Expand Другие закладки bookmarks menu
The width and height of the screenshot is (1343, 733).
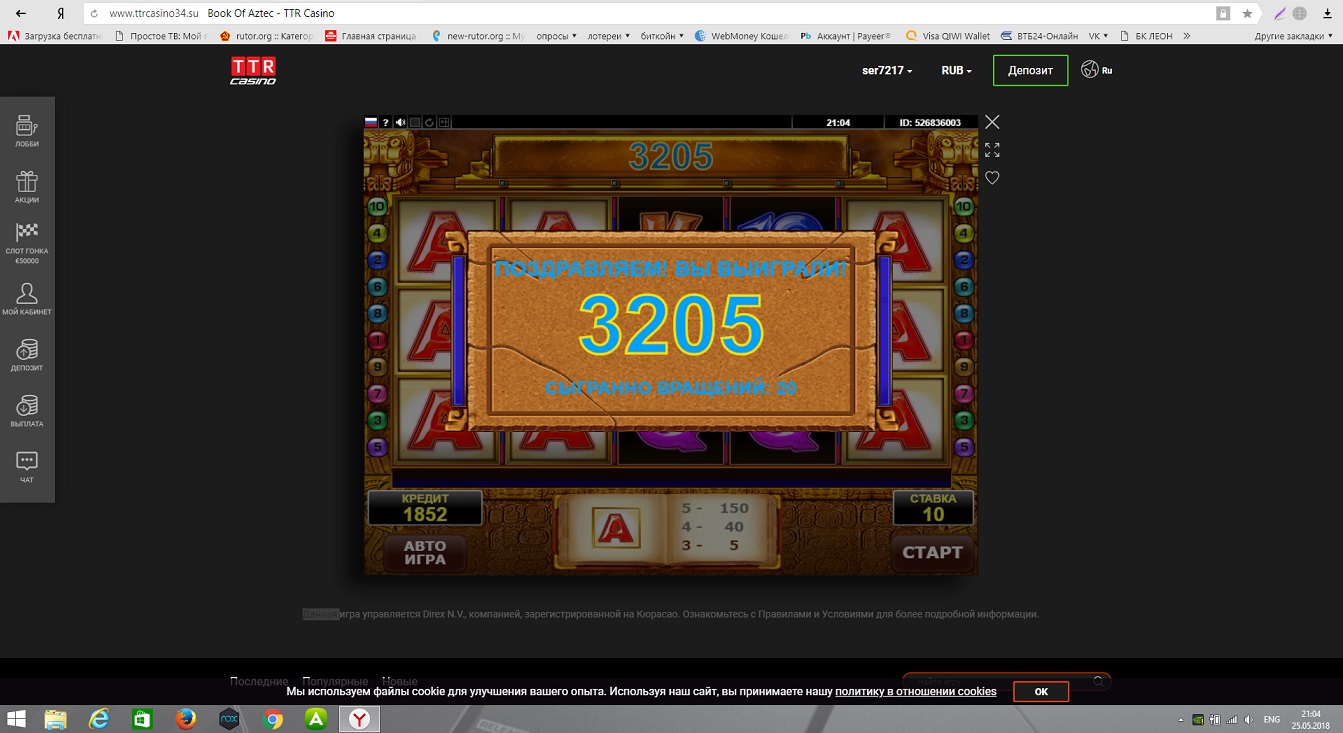(1294, 36)
